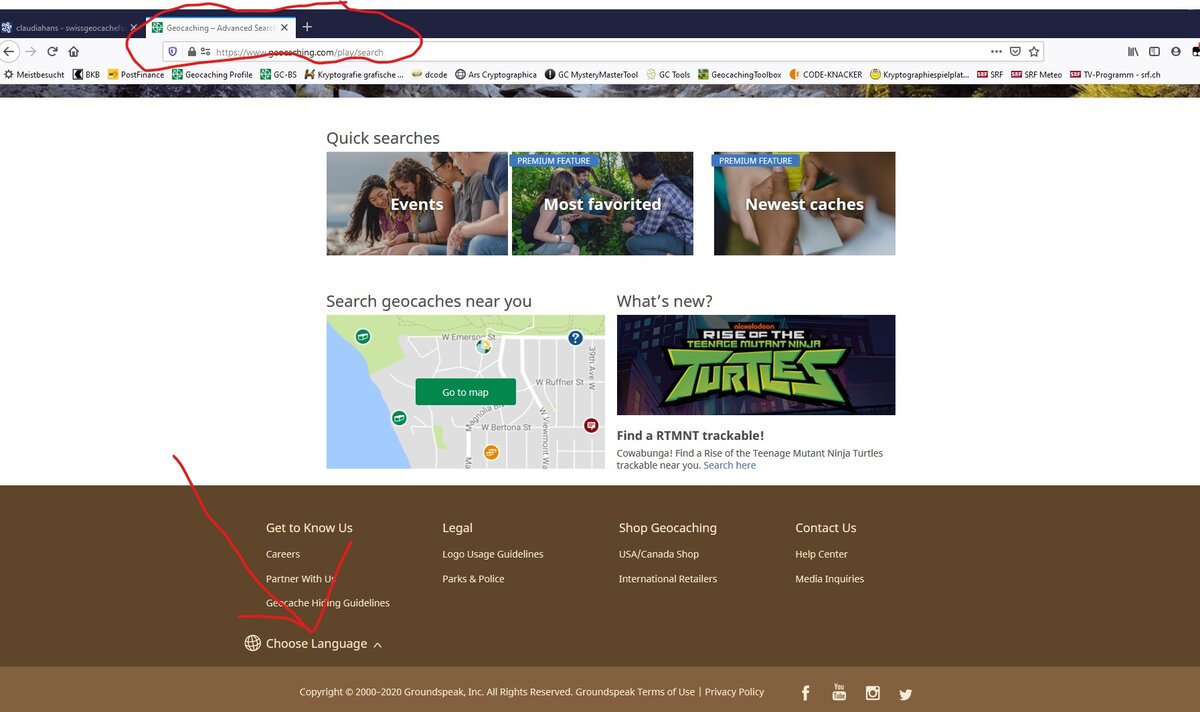Open the Careers footer link
Viewport: 1200px width, 712px height.
click(283, 554)
